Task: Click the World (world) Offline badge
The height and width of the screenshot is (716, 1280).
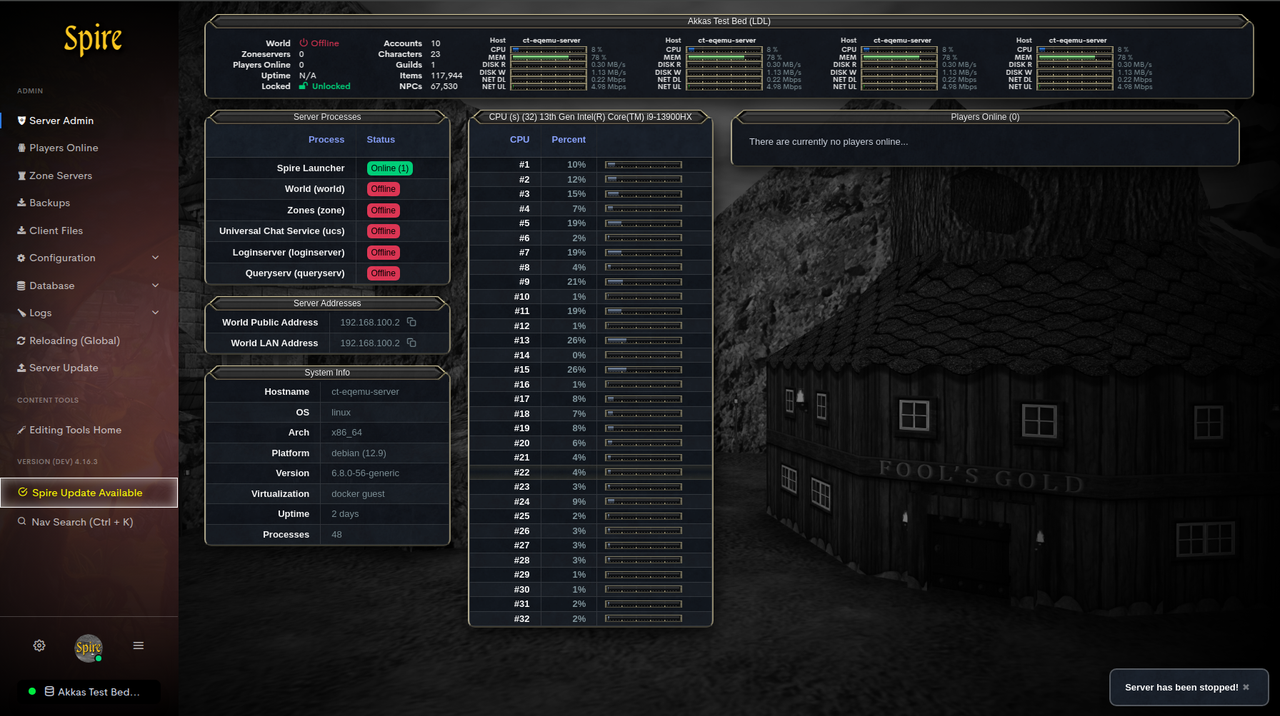Action: coord(383,189)
